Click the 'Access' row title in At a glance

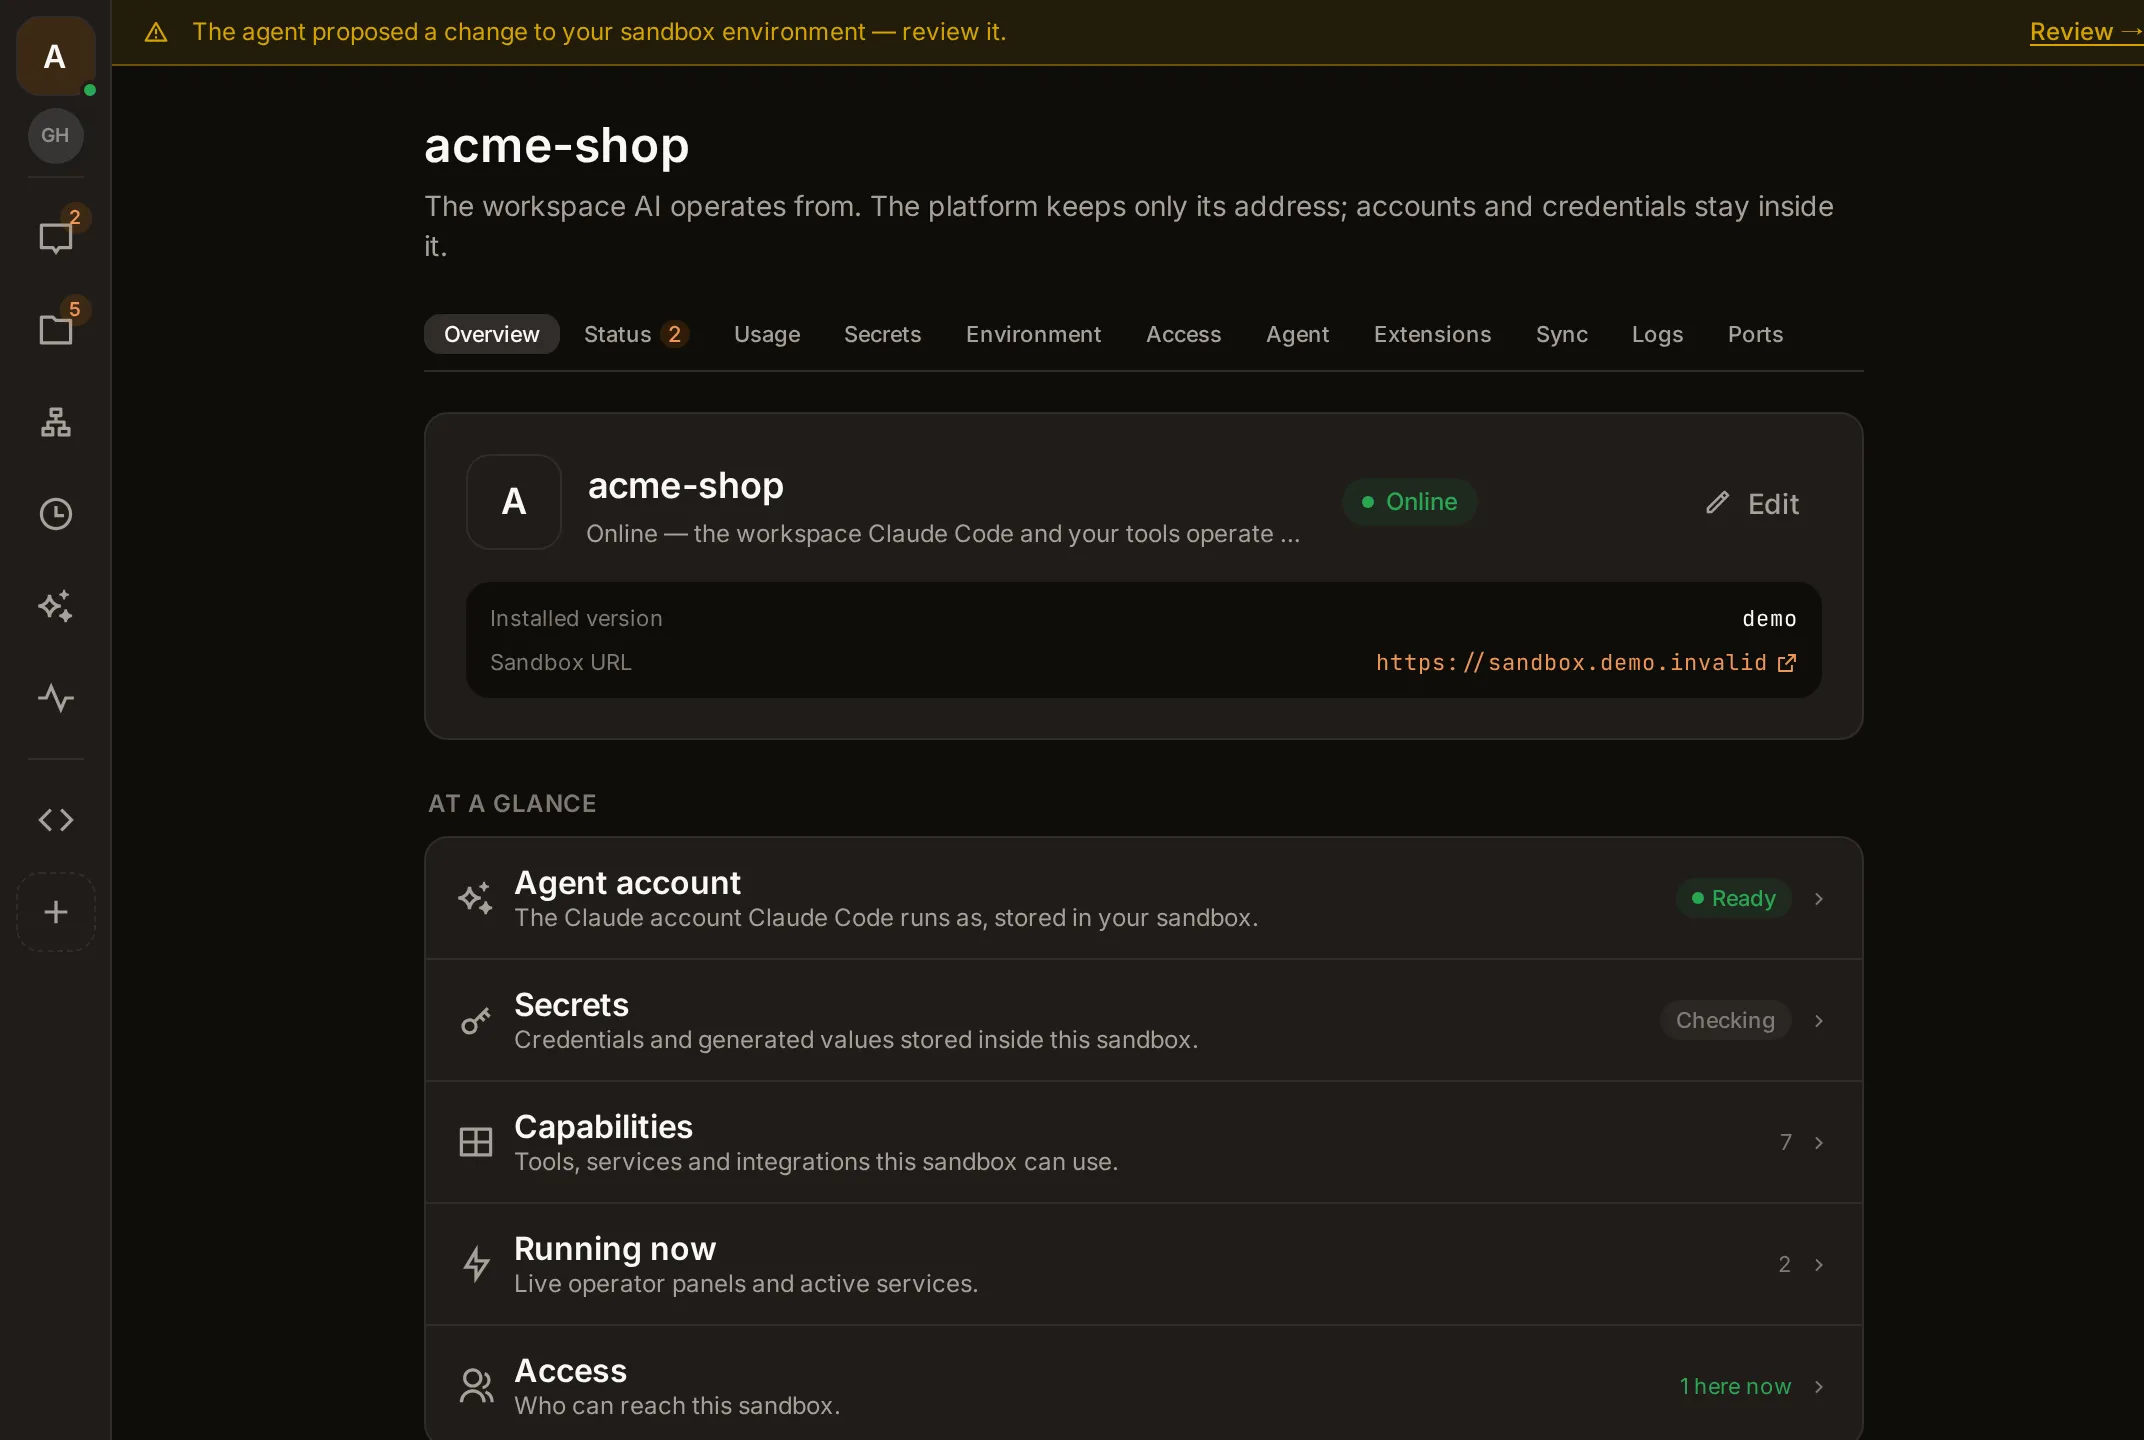click(x=570, y=1371)
